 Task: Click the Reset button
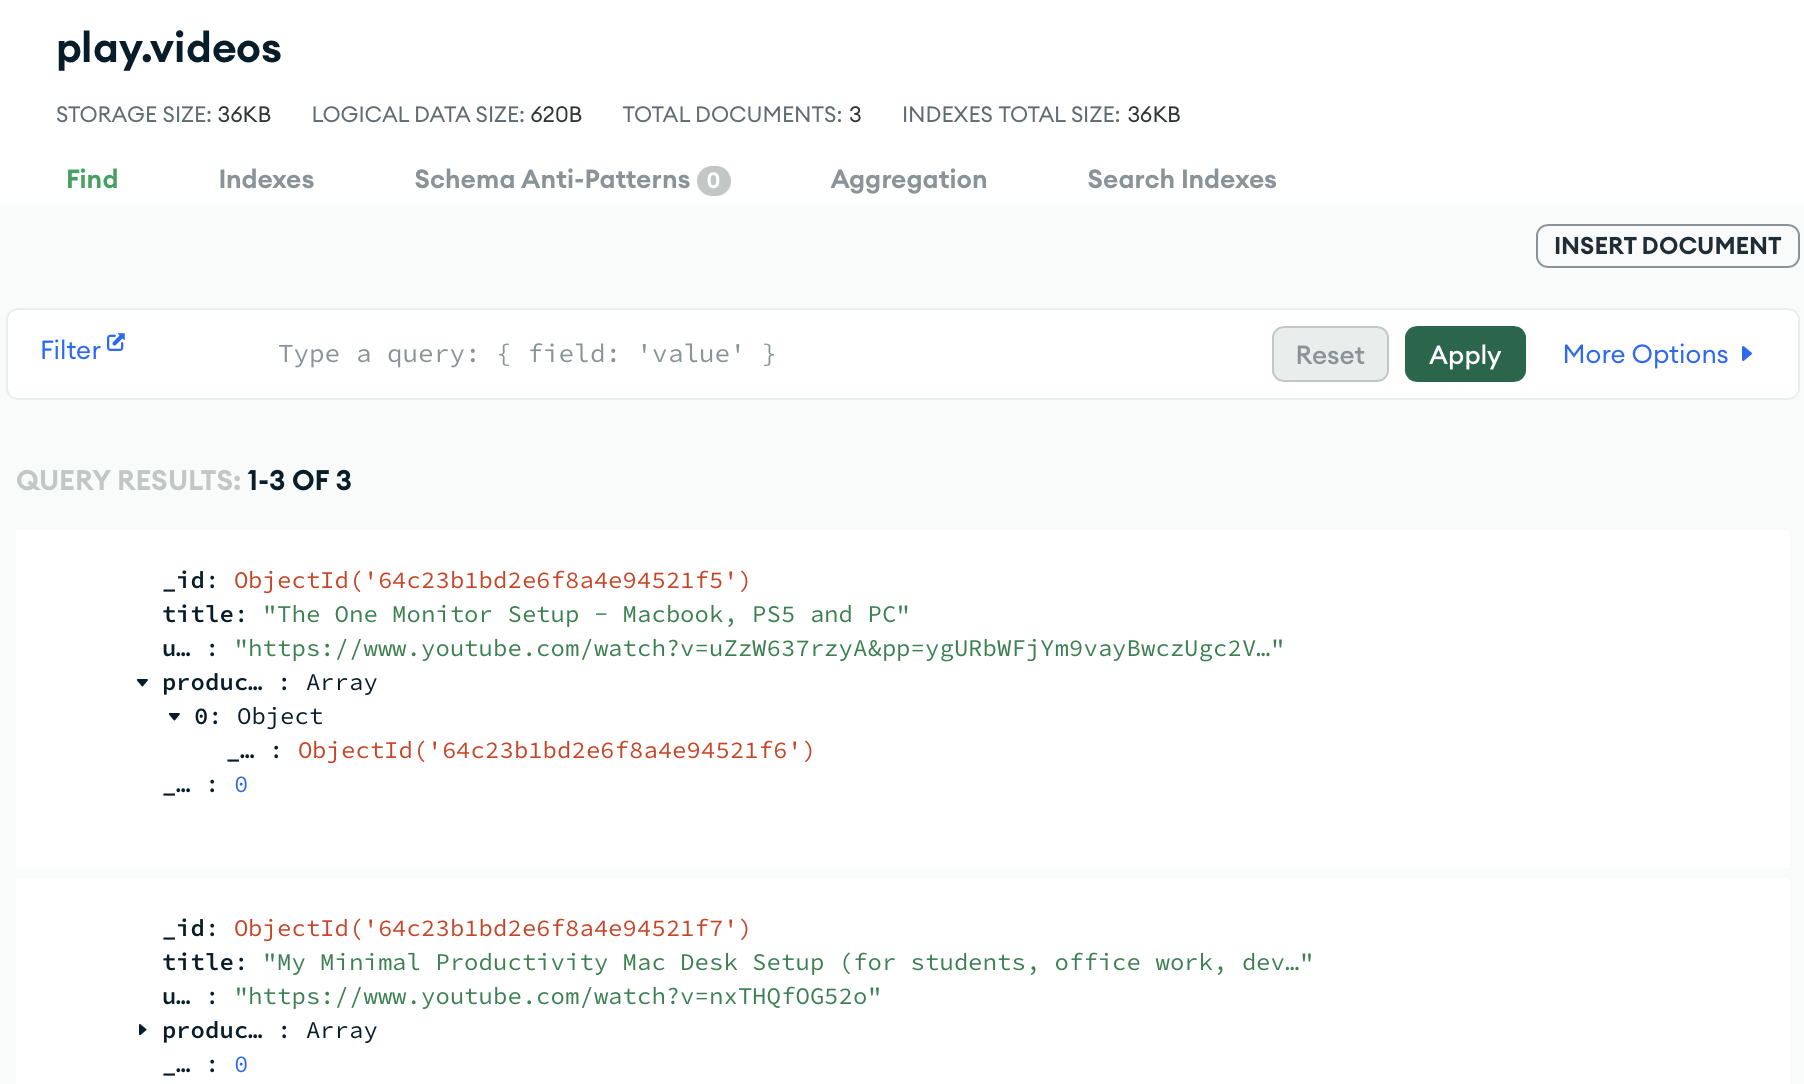tap(1330, 354)
